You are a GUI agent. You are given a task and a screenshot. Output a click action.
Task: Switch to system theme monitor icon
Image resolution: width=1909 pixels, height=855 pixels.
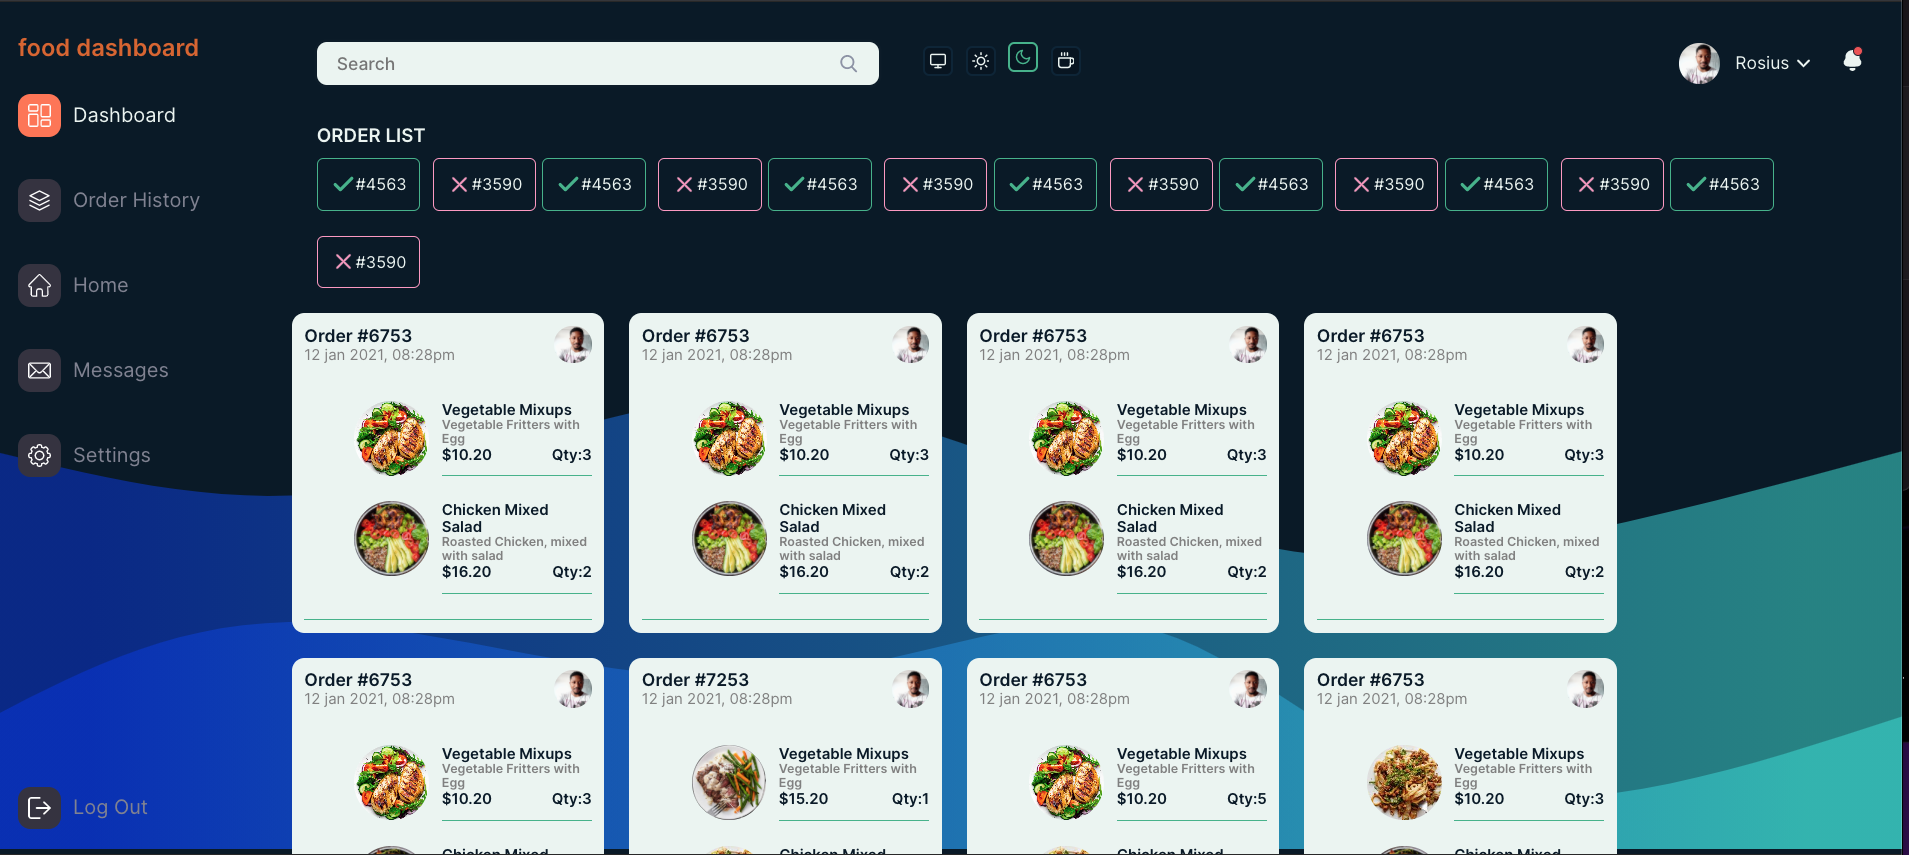(x=938, y=61)
